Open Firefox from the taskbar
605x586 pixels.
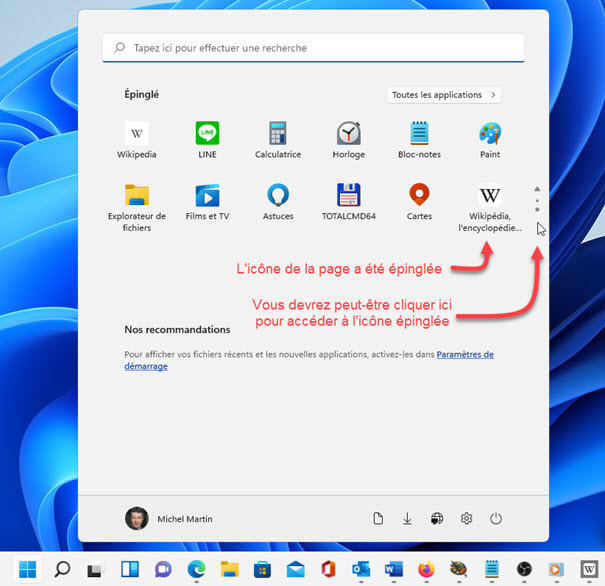(x=426, y=569)
